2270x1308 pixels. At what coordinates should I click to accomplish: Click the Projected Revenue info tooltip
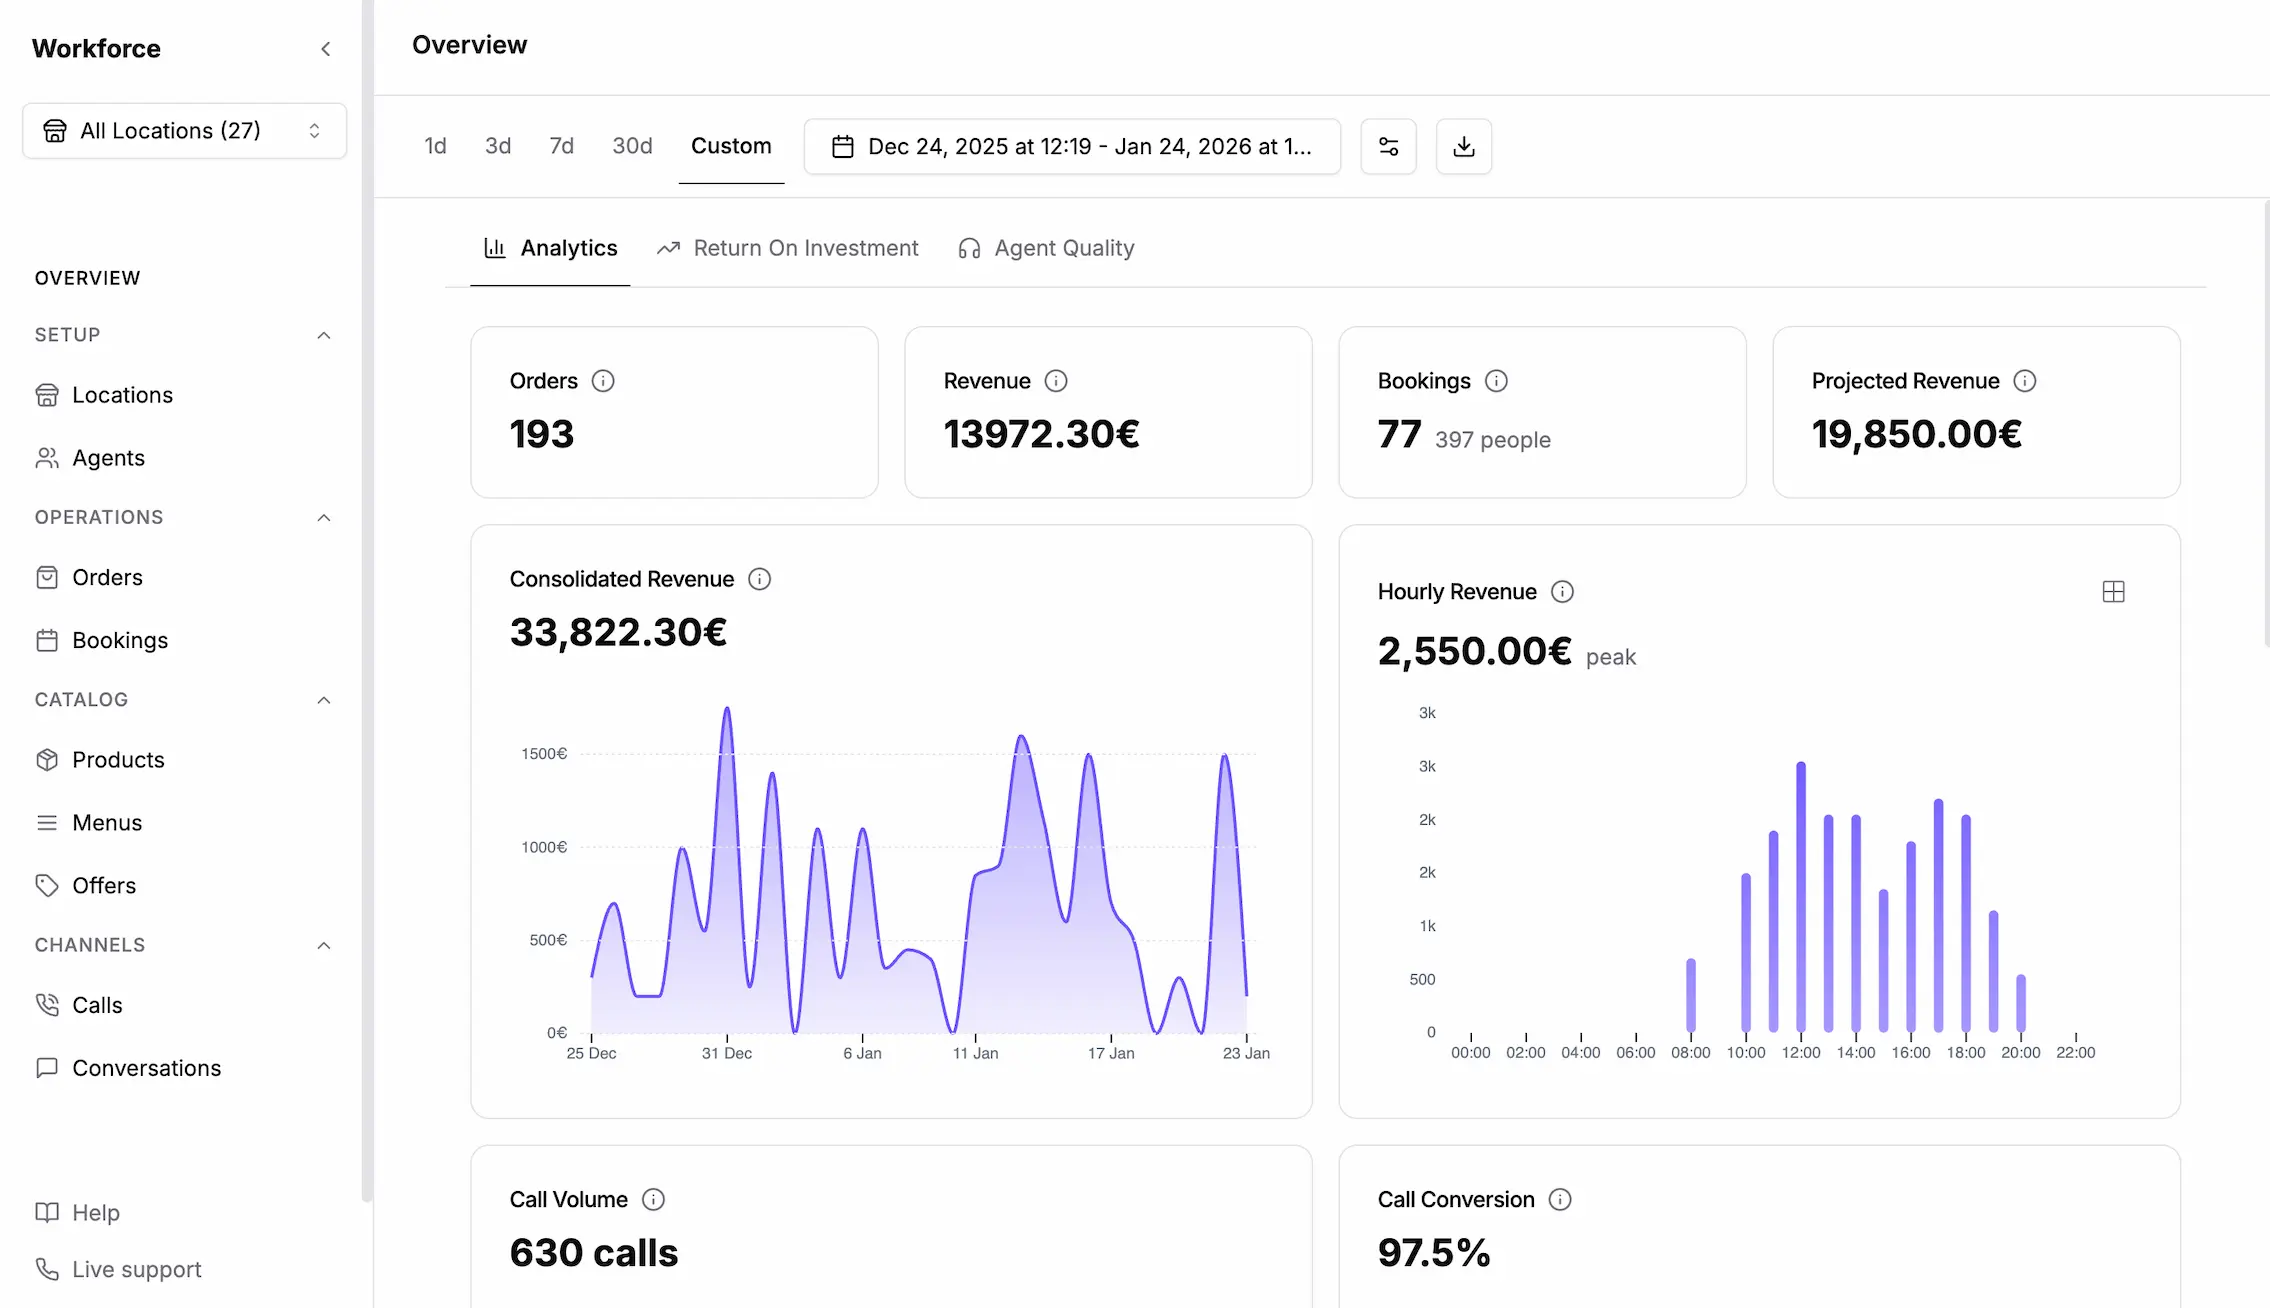pos(2026,380)
